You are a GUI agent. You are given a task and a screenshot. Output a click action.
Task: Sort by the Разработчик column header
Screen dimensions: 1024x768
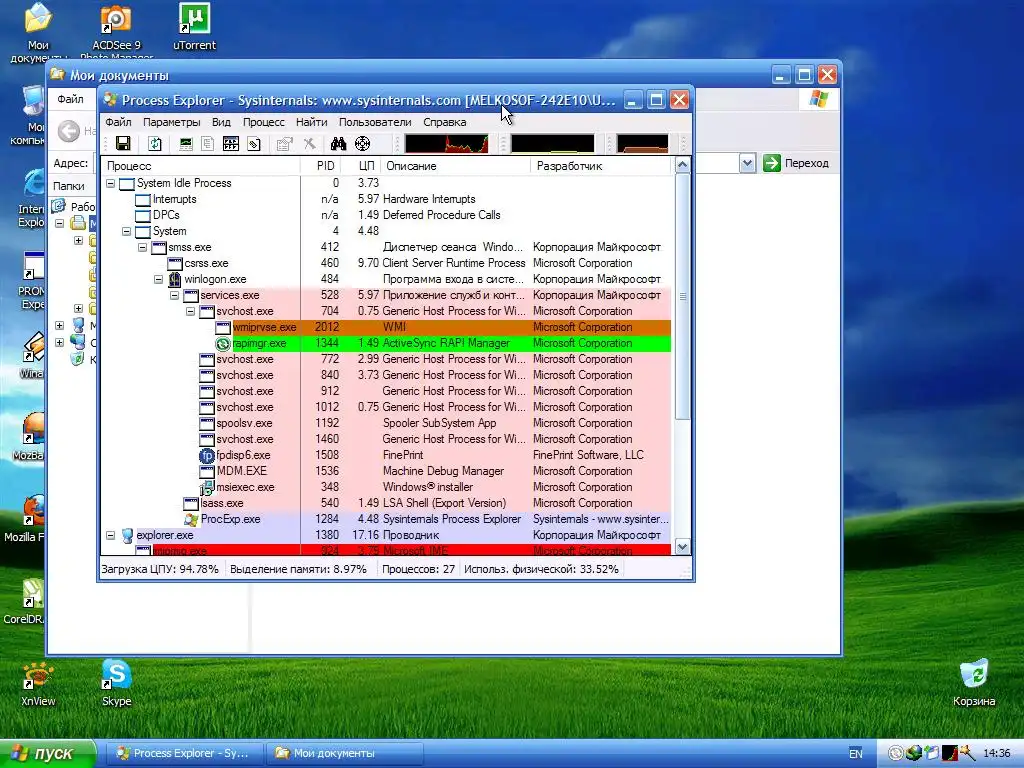[x=602, y=166]
